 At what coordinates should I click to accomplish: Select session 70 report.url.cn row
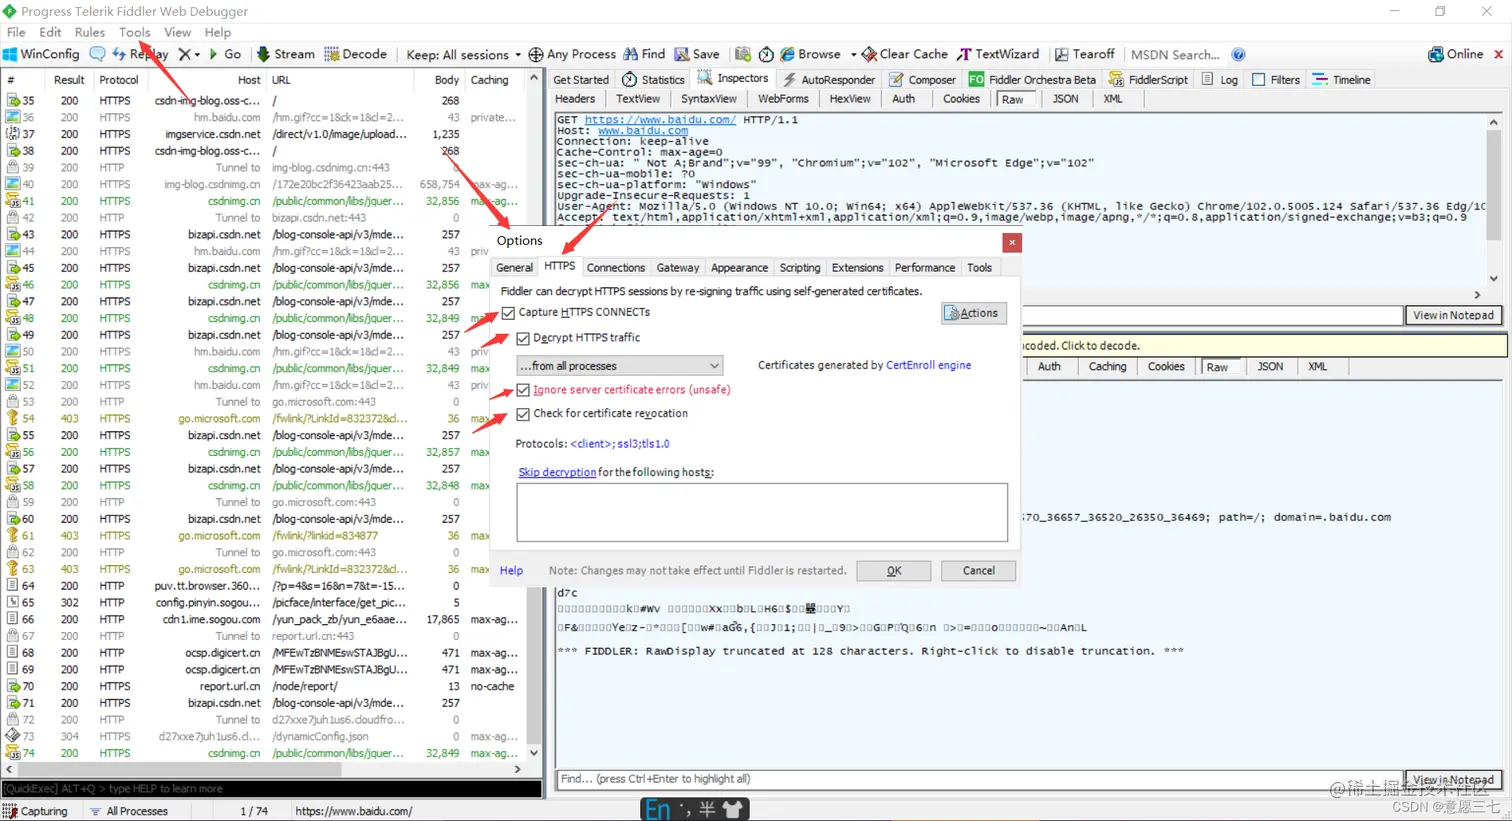pyautogui.click(x=263, y=687)
